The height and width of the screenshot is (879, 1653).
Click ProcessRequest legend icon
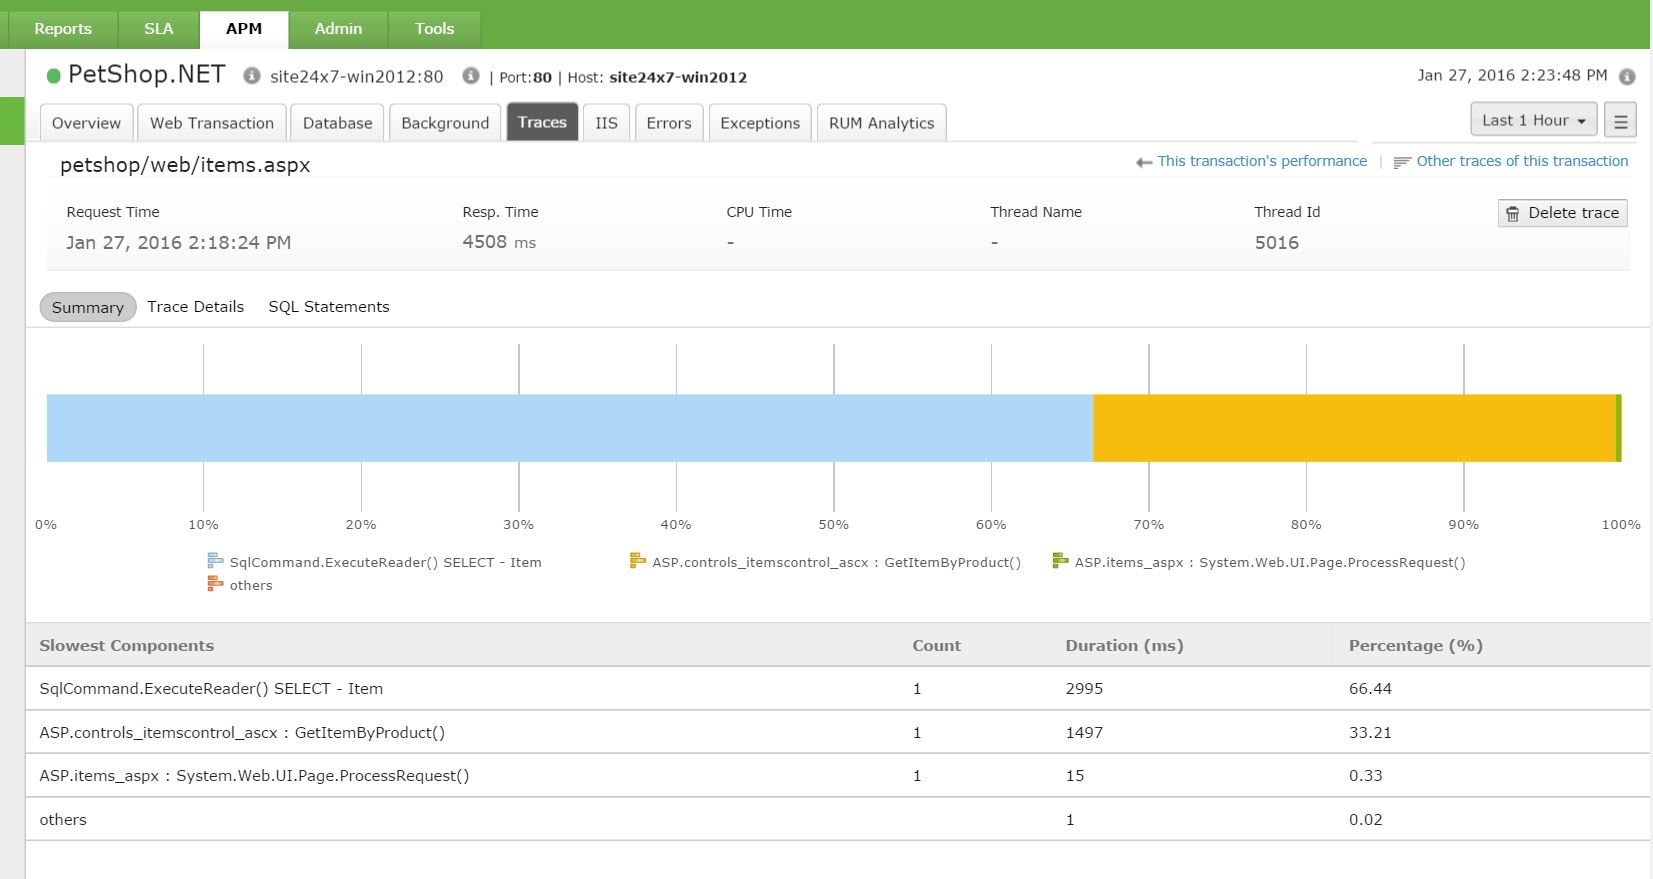(1060, 561)
